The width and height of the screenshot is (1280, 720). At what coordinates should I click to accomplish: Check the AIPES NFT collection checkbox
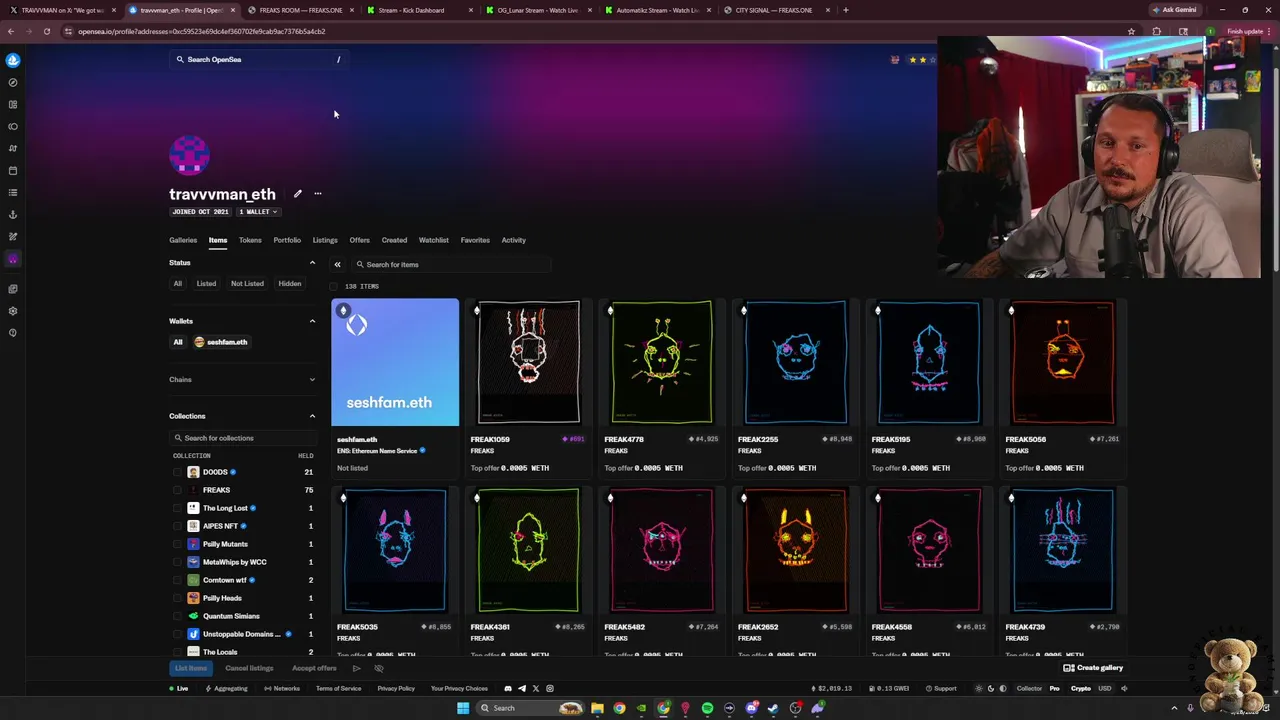coord(178,526)
